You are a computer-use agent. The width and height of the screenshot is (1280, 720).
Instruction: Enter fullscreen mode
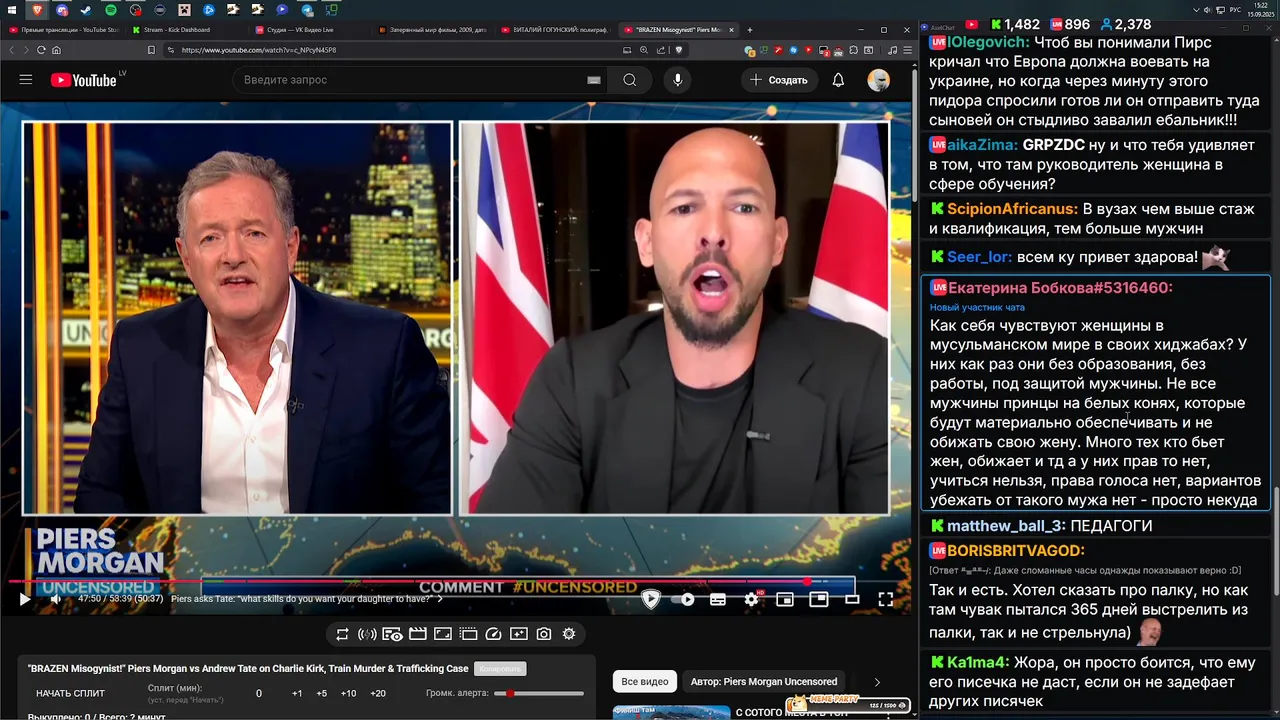pyautogui.click(x=885, y=599)
